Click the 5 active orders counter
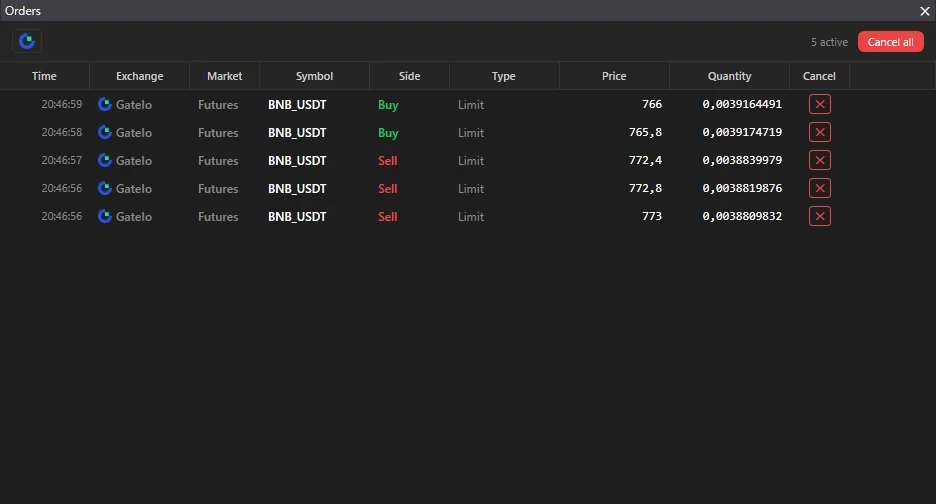Viewport: 936px width, 504px height. pos(829,42)
